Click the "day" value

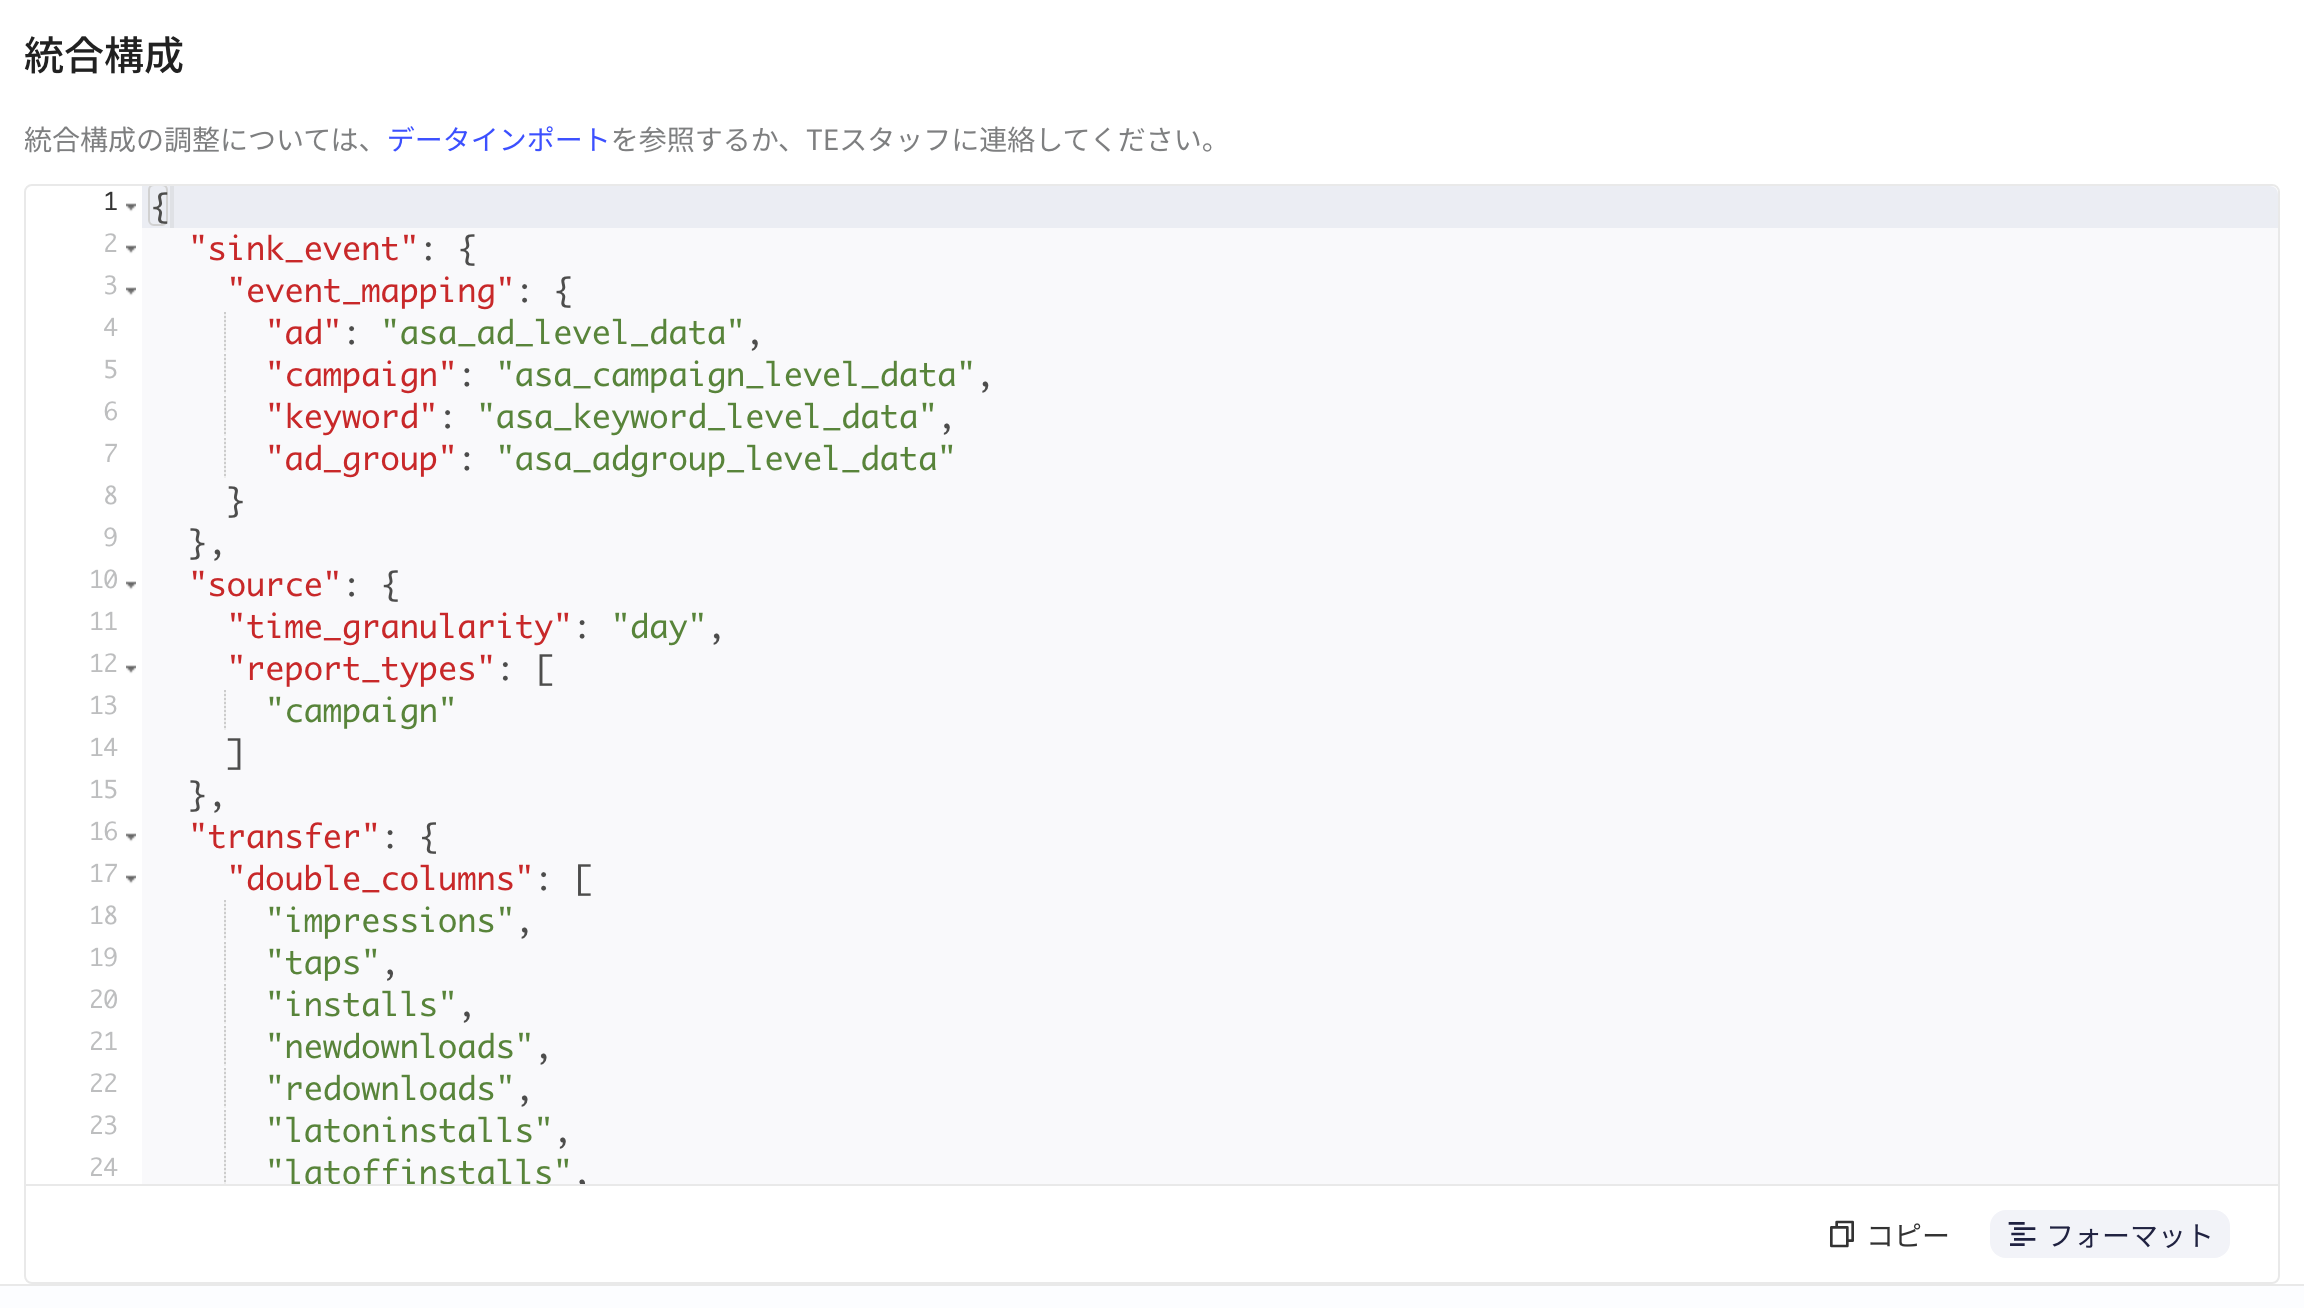pos(658,627)
